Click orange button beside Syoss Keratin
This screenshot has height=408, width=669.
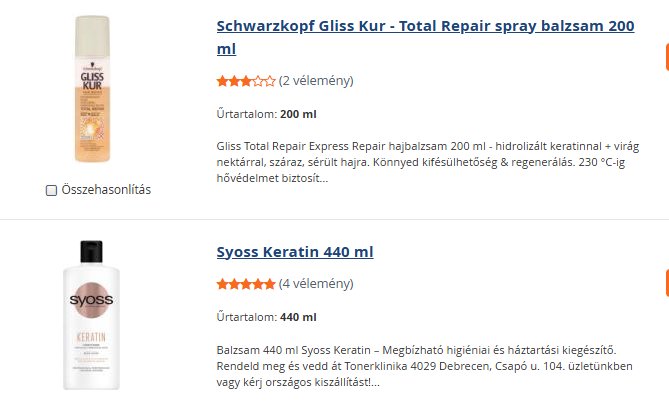tap(665, 283)
